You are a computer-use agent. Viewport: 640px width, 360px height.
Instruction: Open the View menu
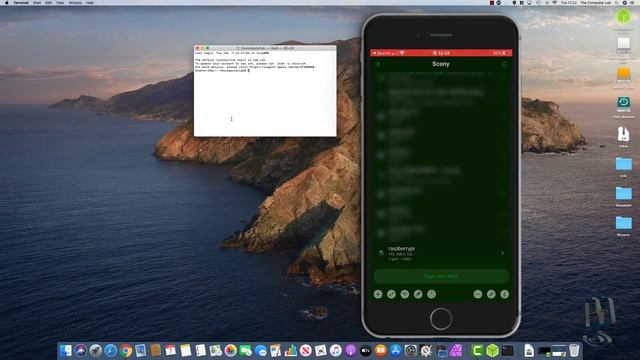pos(60,2)
